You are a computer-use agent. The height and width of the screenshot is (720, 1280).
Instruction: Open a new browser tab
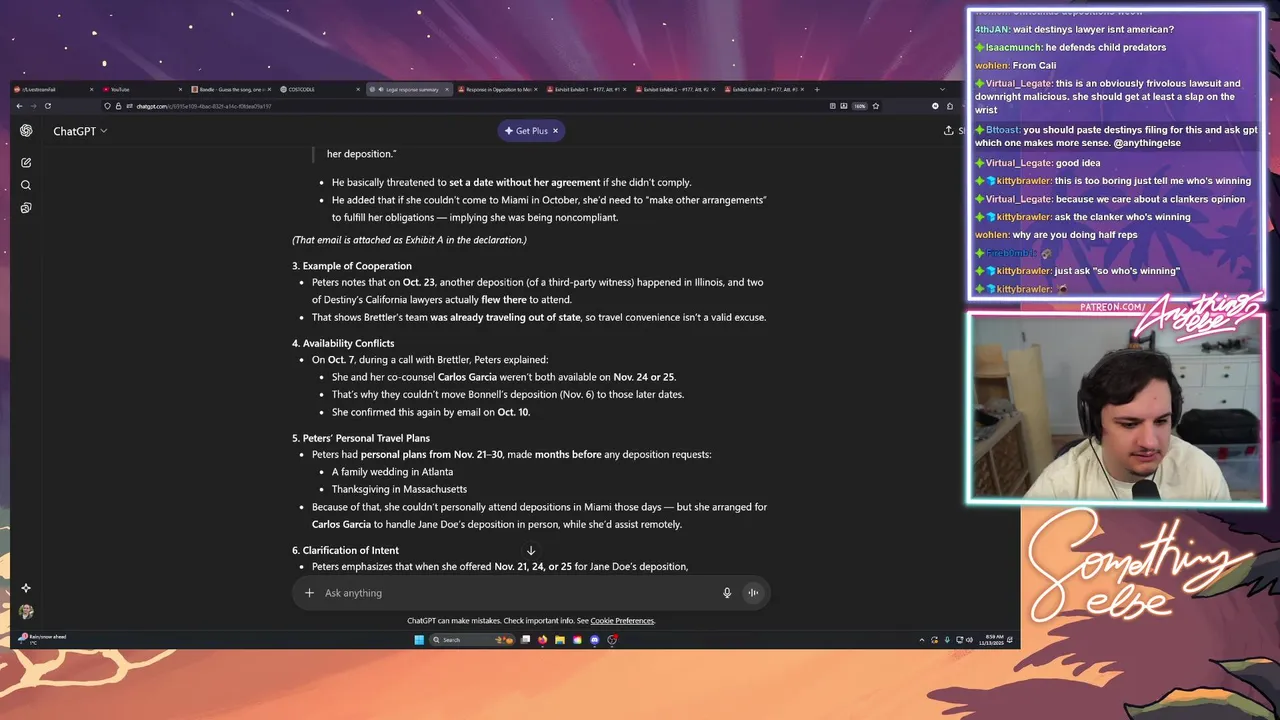(x=816, y=89)
